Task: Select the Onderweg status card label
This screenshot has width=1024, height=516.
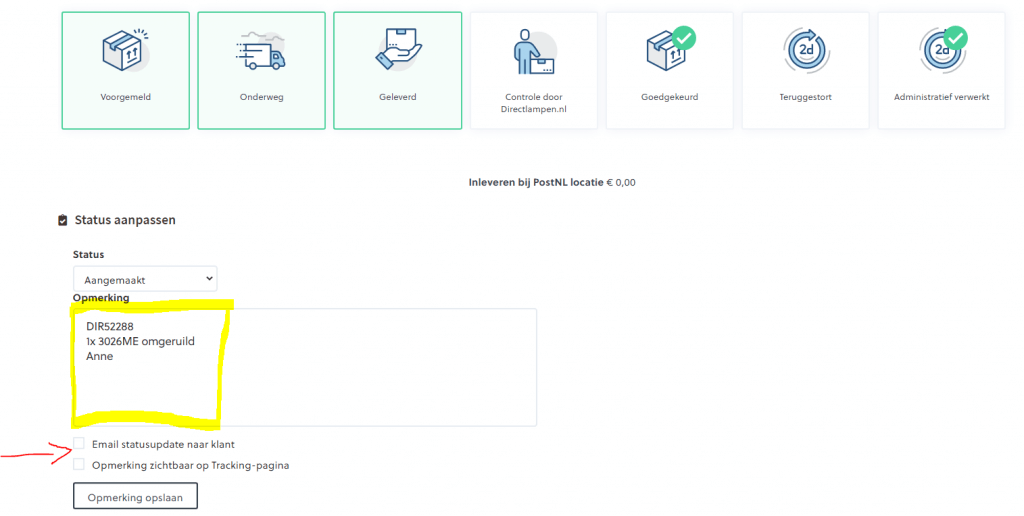Action: pos(261,98)
